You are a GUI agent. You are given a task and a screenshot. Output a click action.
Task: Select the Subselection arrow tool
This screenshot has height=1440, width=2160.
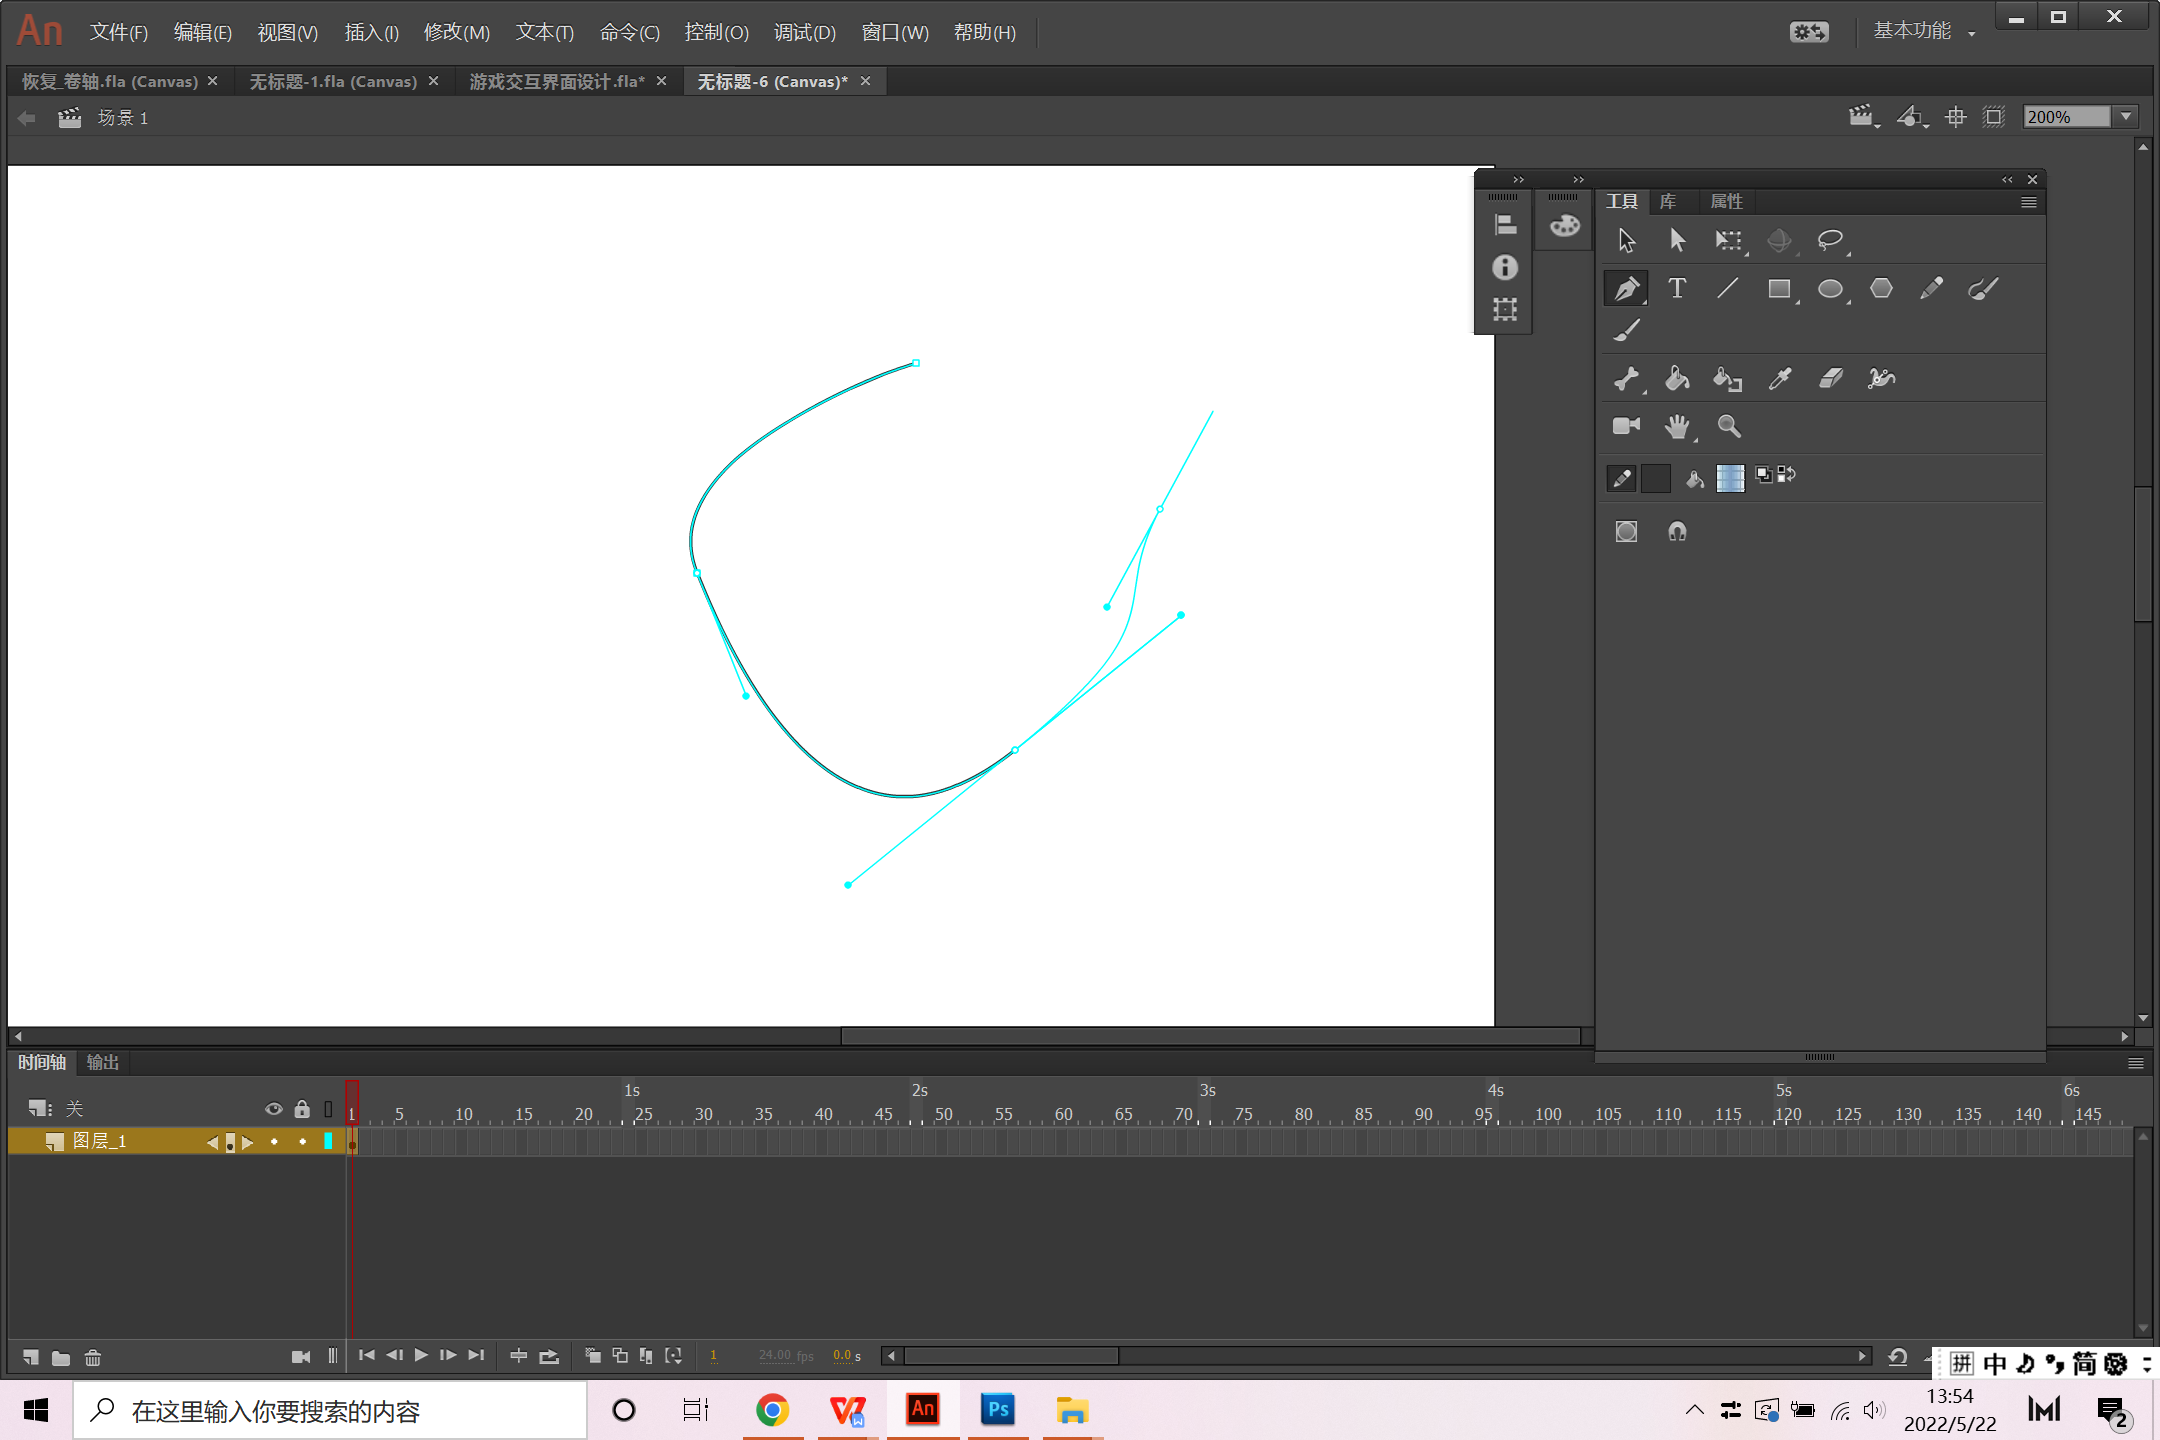(1677, 240)
